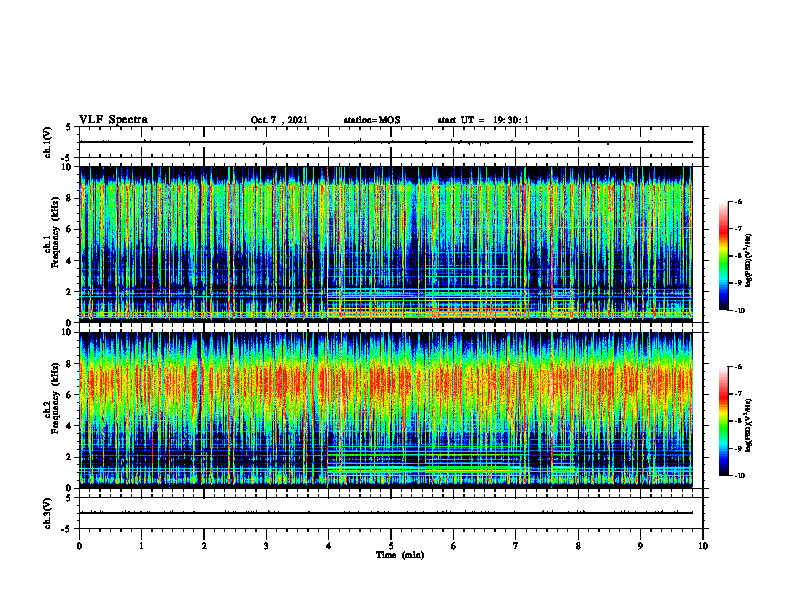Click the time axis tick label "4"
Image resolution: width=792 pixels, height=612 pixels.
329,546
